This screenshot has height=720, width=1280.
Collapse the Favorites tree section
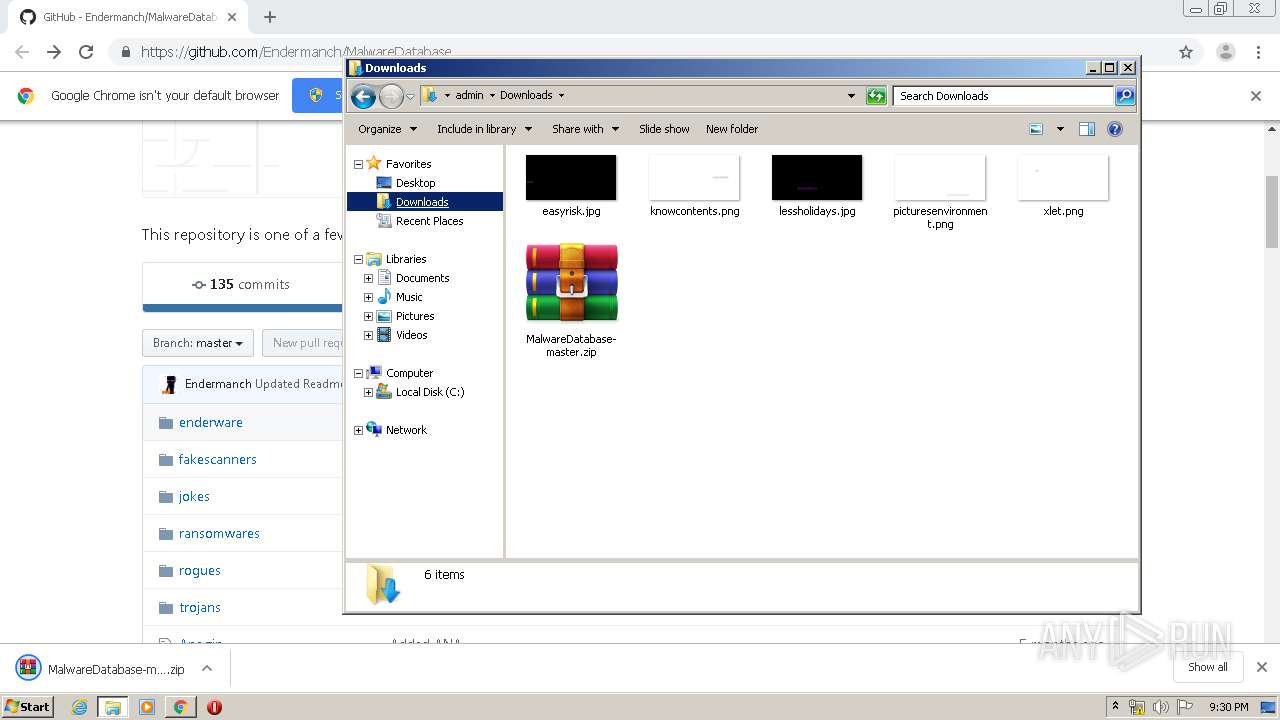pyautogui.click(x=358, y=164)
